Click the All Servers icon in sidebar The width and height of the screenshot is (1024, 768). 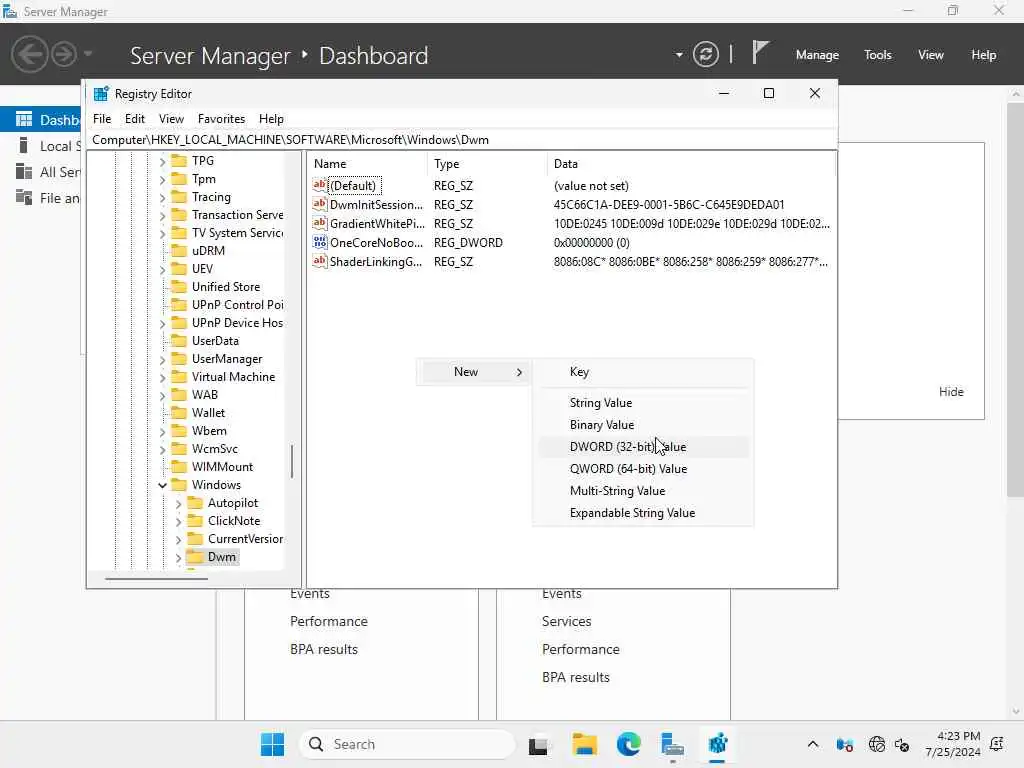(x=24, y=171)
